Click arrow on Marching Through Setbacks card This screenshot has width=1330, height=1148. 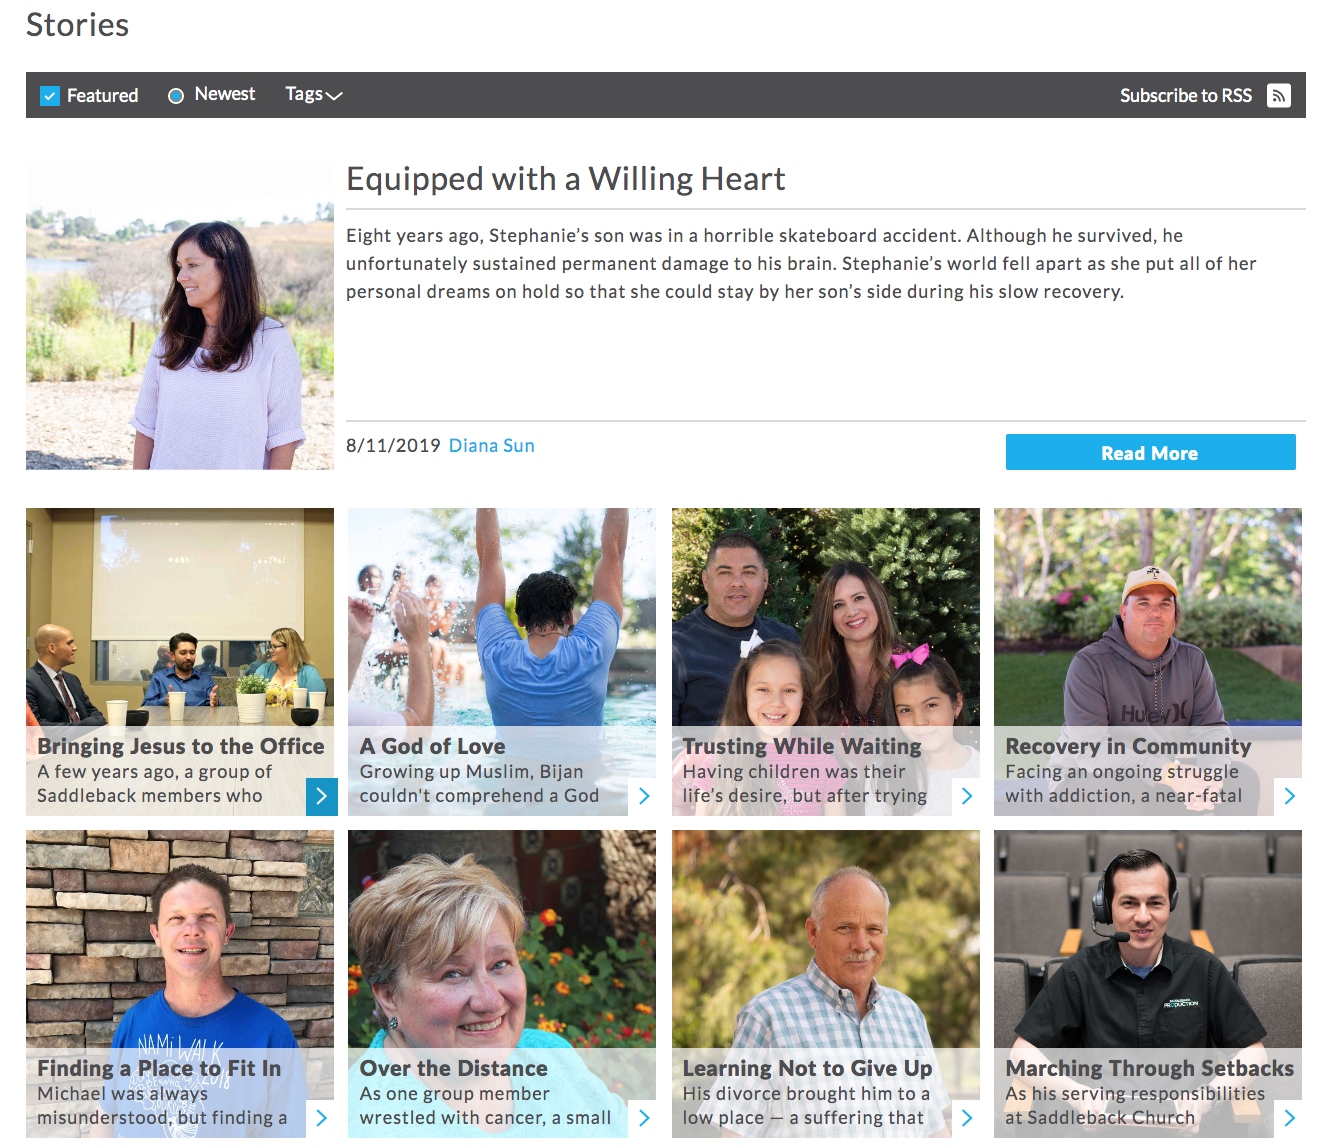point(1289,1118)
